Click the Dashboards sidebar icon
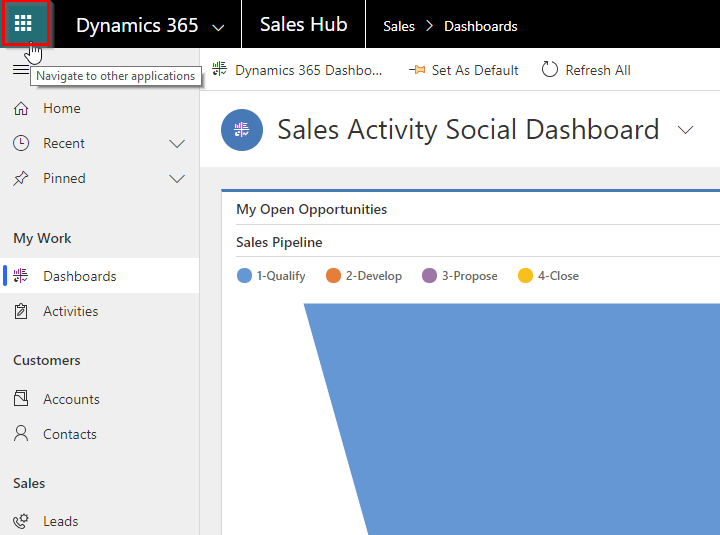 21,276
